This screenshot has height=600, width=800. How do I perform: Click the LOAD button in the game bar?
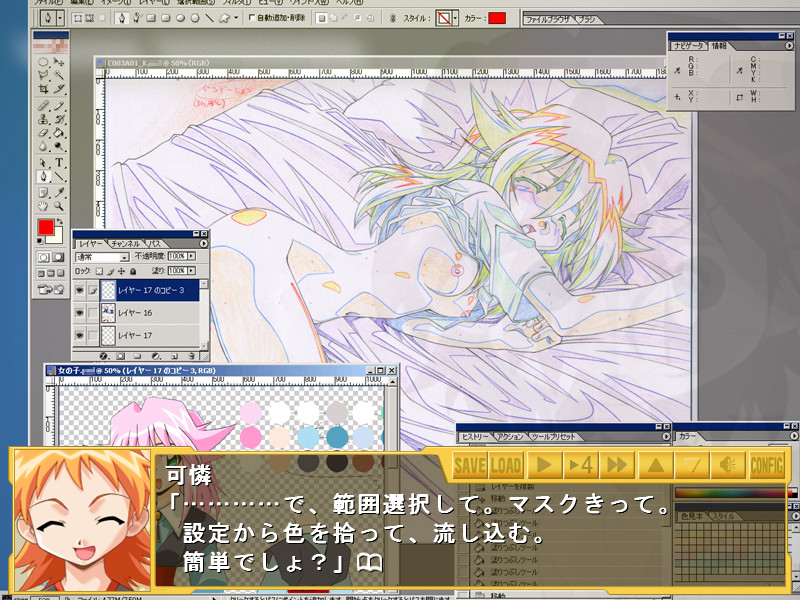(506, 465)
